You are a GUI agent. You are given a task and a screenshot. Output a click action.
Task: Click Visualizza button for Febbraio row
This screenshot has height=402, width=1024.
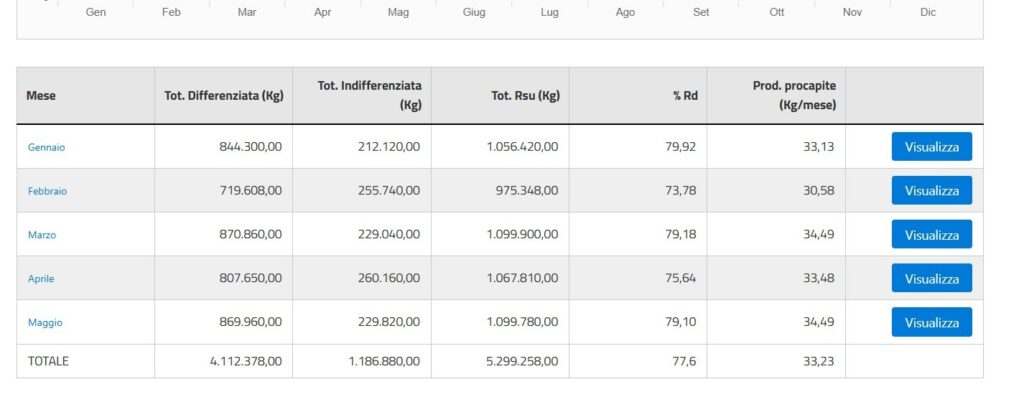point(931,191)
